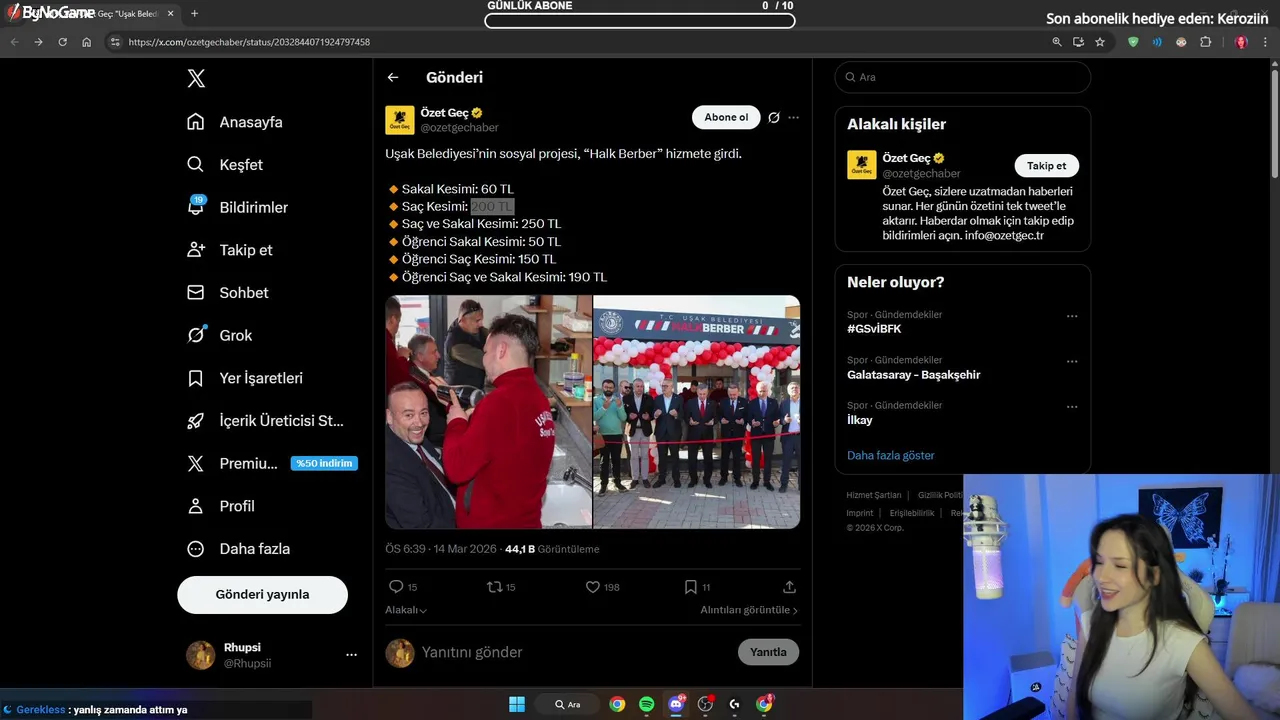Open a new browser tab
Screen dimensions: 1280x720
[194, 14]
